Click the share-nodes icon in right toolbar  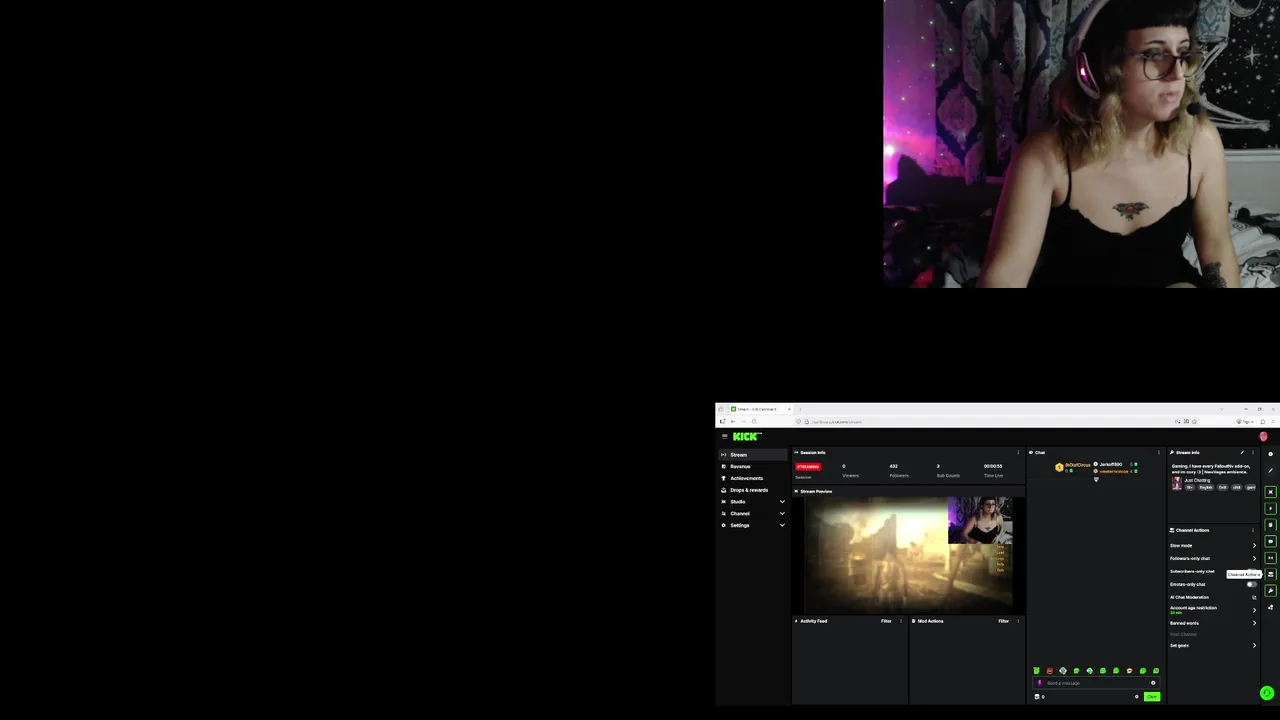coord(1271,607)
